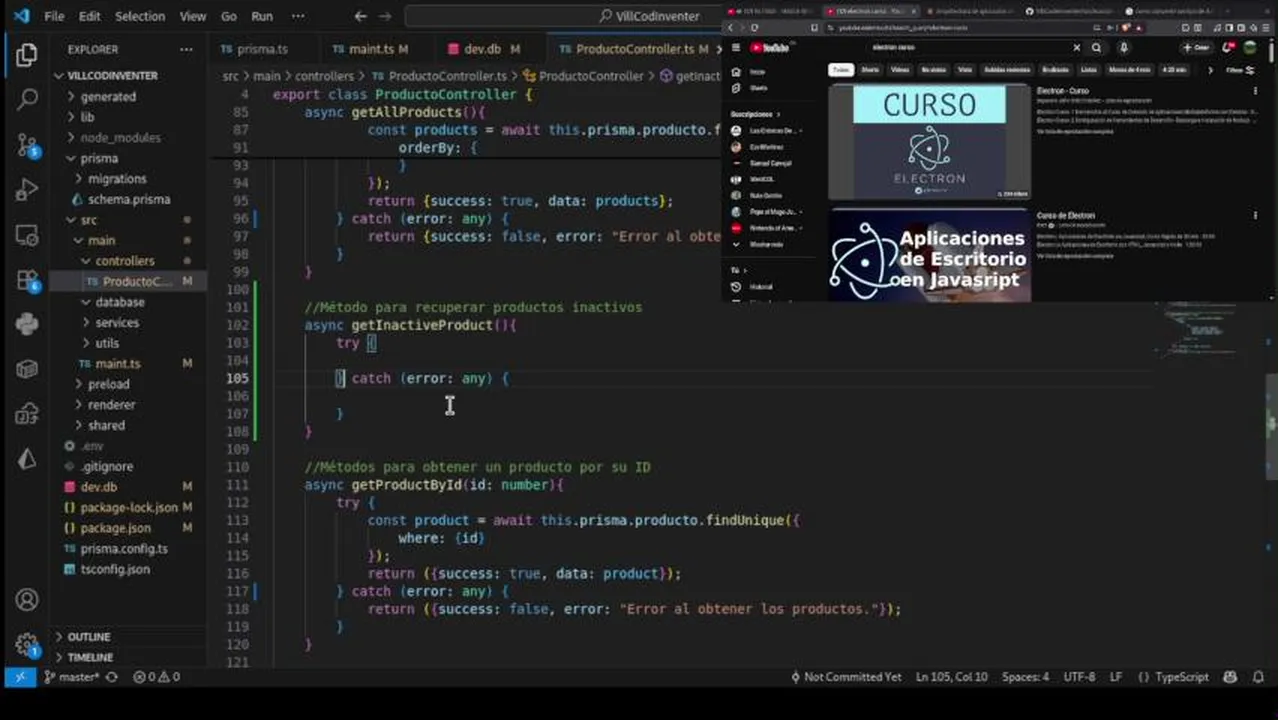Open options for 'Curso de Electron' video

pos(1256,215)
